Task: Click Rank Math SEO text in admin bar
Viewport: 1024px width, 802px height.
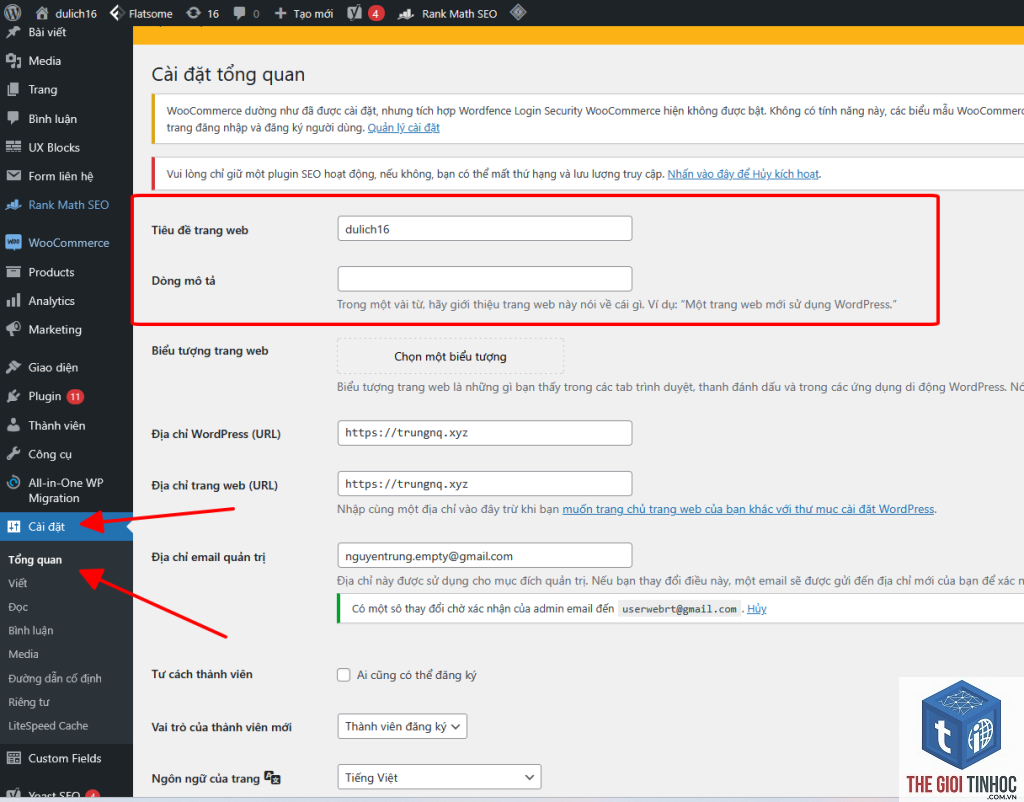Action: [459, 14]
